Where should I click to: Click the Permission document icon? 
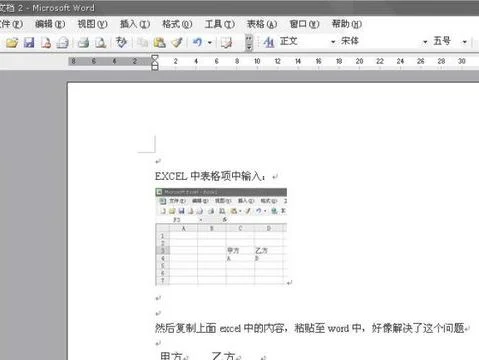pyautogui.click(x=46, y=42)
